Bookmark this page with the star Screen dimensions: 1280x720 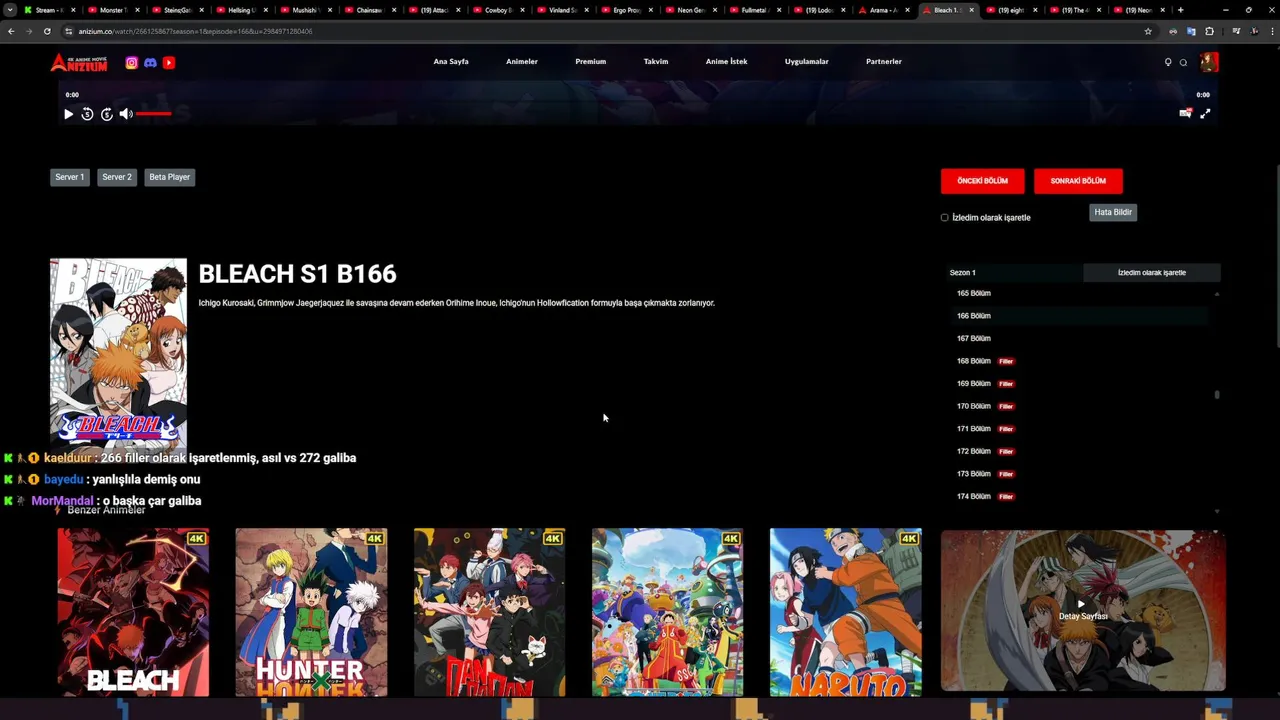coord(1148,31)
